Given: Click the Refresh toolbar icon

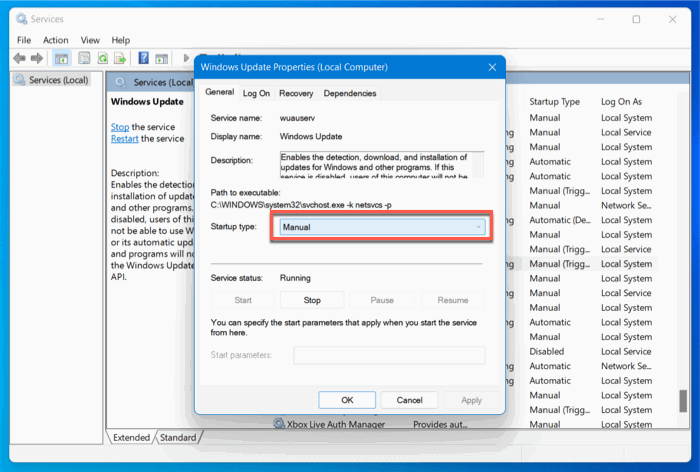Looking at the screenshot, I should point(103,58).
